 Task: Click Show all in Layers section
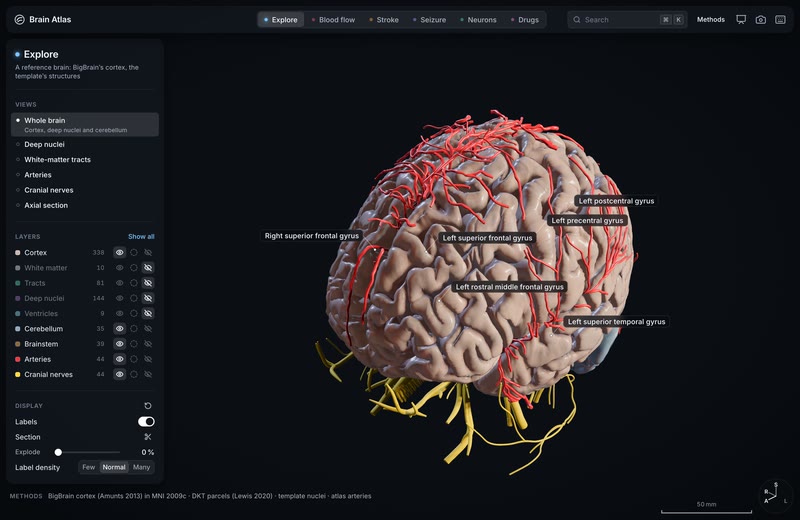click(x=141, y=236)
